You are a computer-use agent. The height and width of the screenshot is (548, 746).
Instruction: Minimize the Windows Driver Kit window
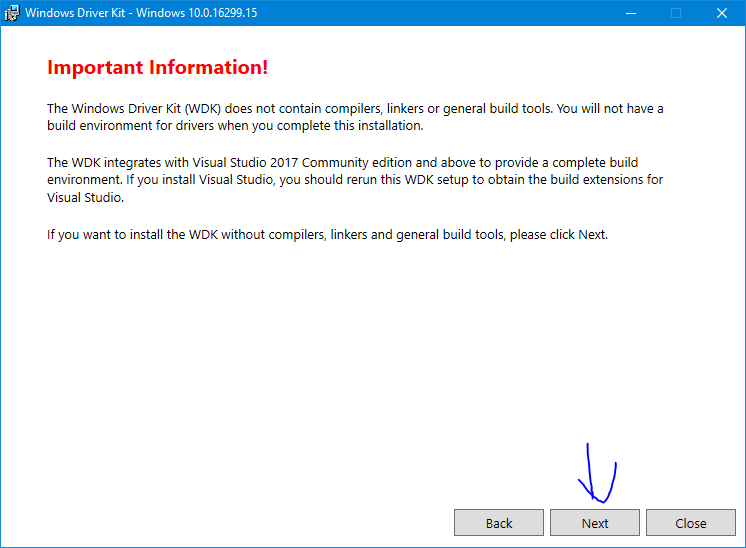(631, 13)
